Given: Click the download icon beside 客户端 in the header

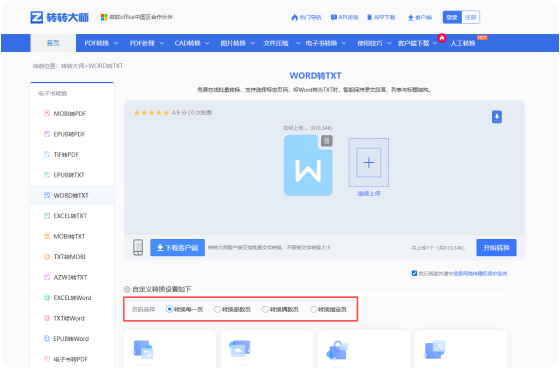Looking at the screenshot, I should 410,17.
